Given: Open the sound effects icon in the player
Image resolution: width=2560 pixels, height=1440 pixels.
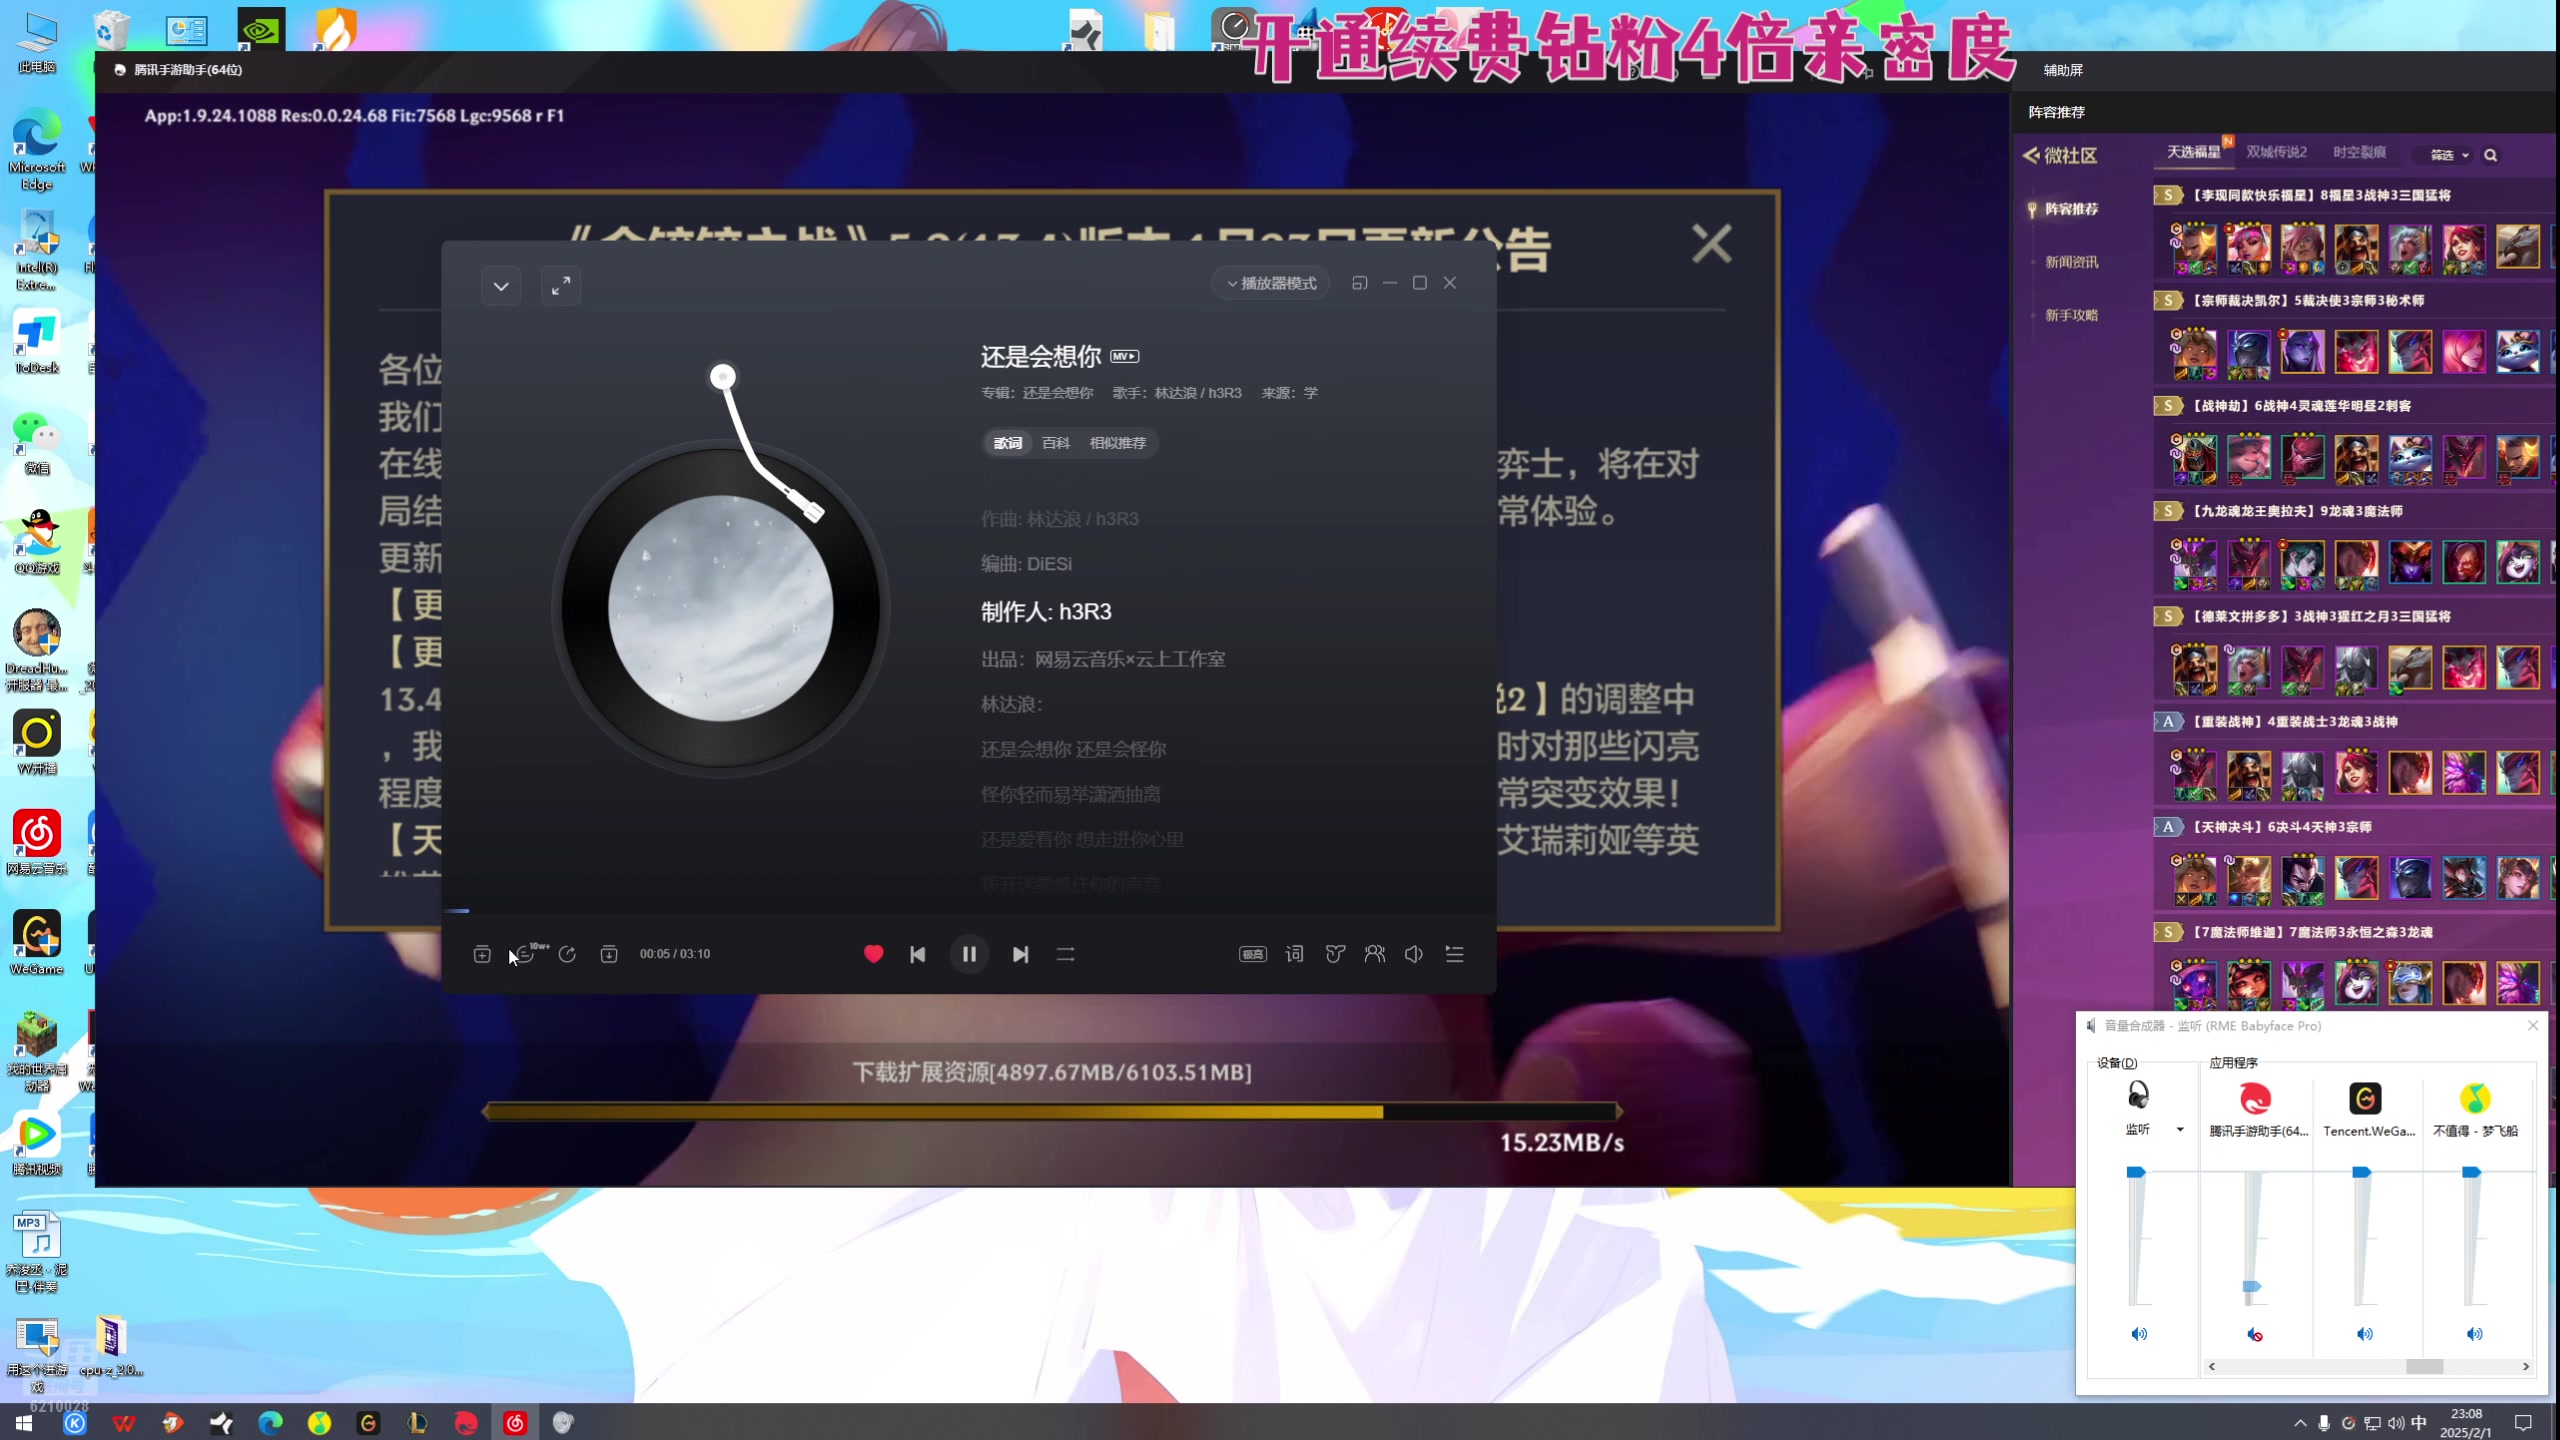Looking at the screenshot, I should (x=1335, y=954).
